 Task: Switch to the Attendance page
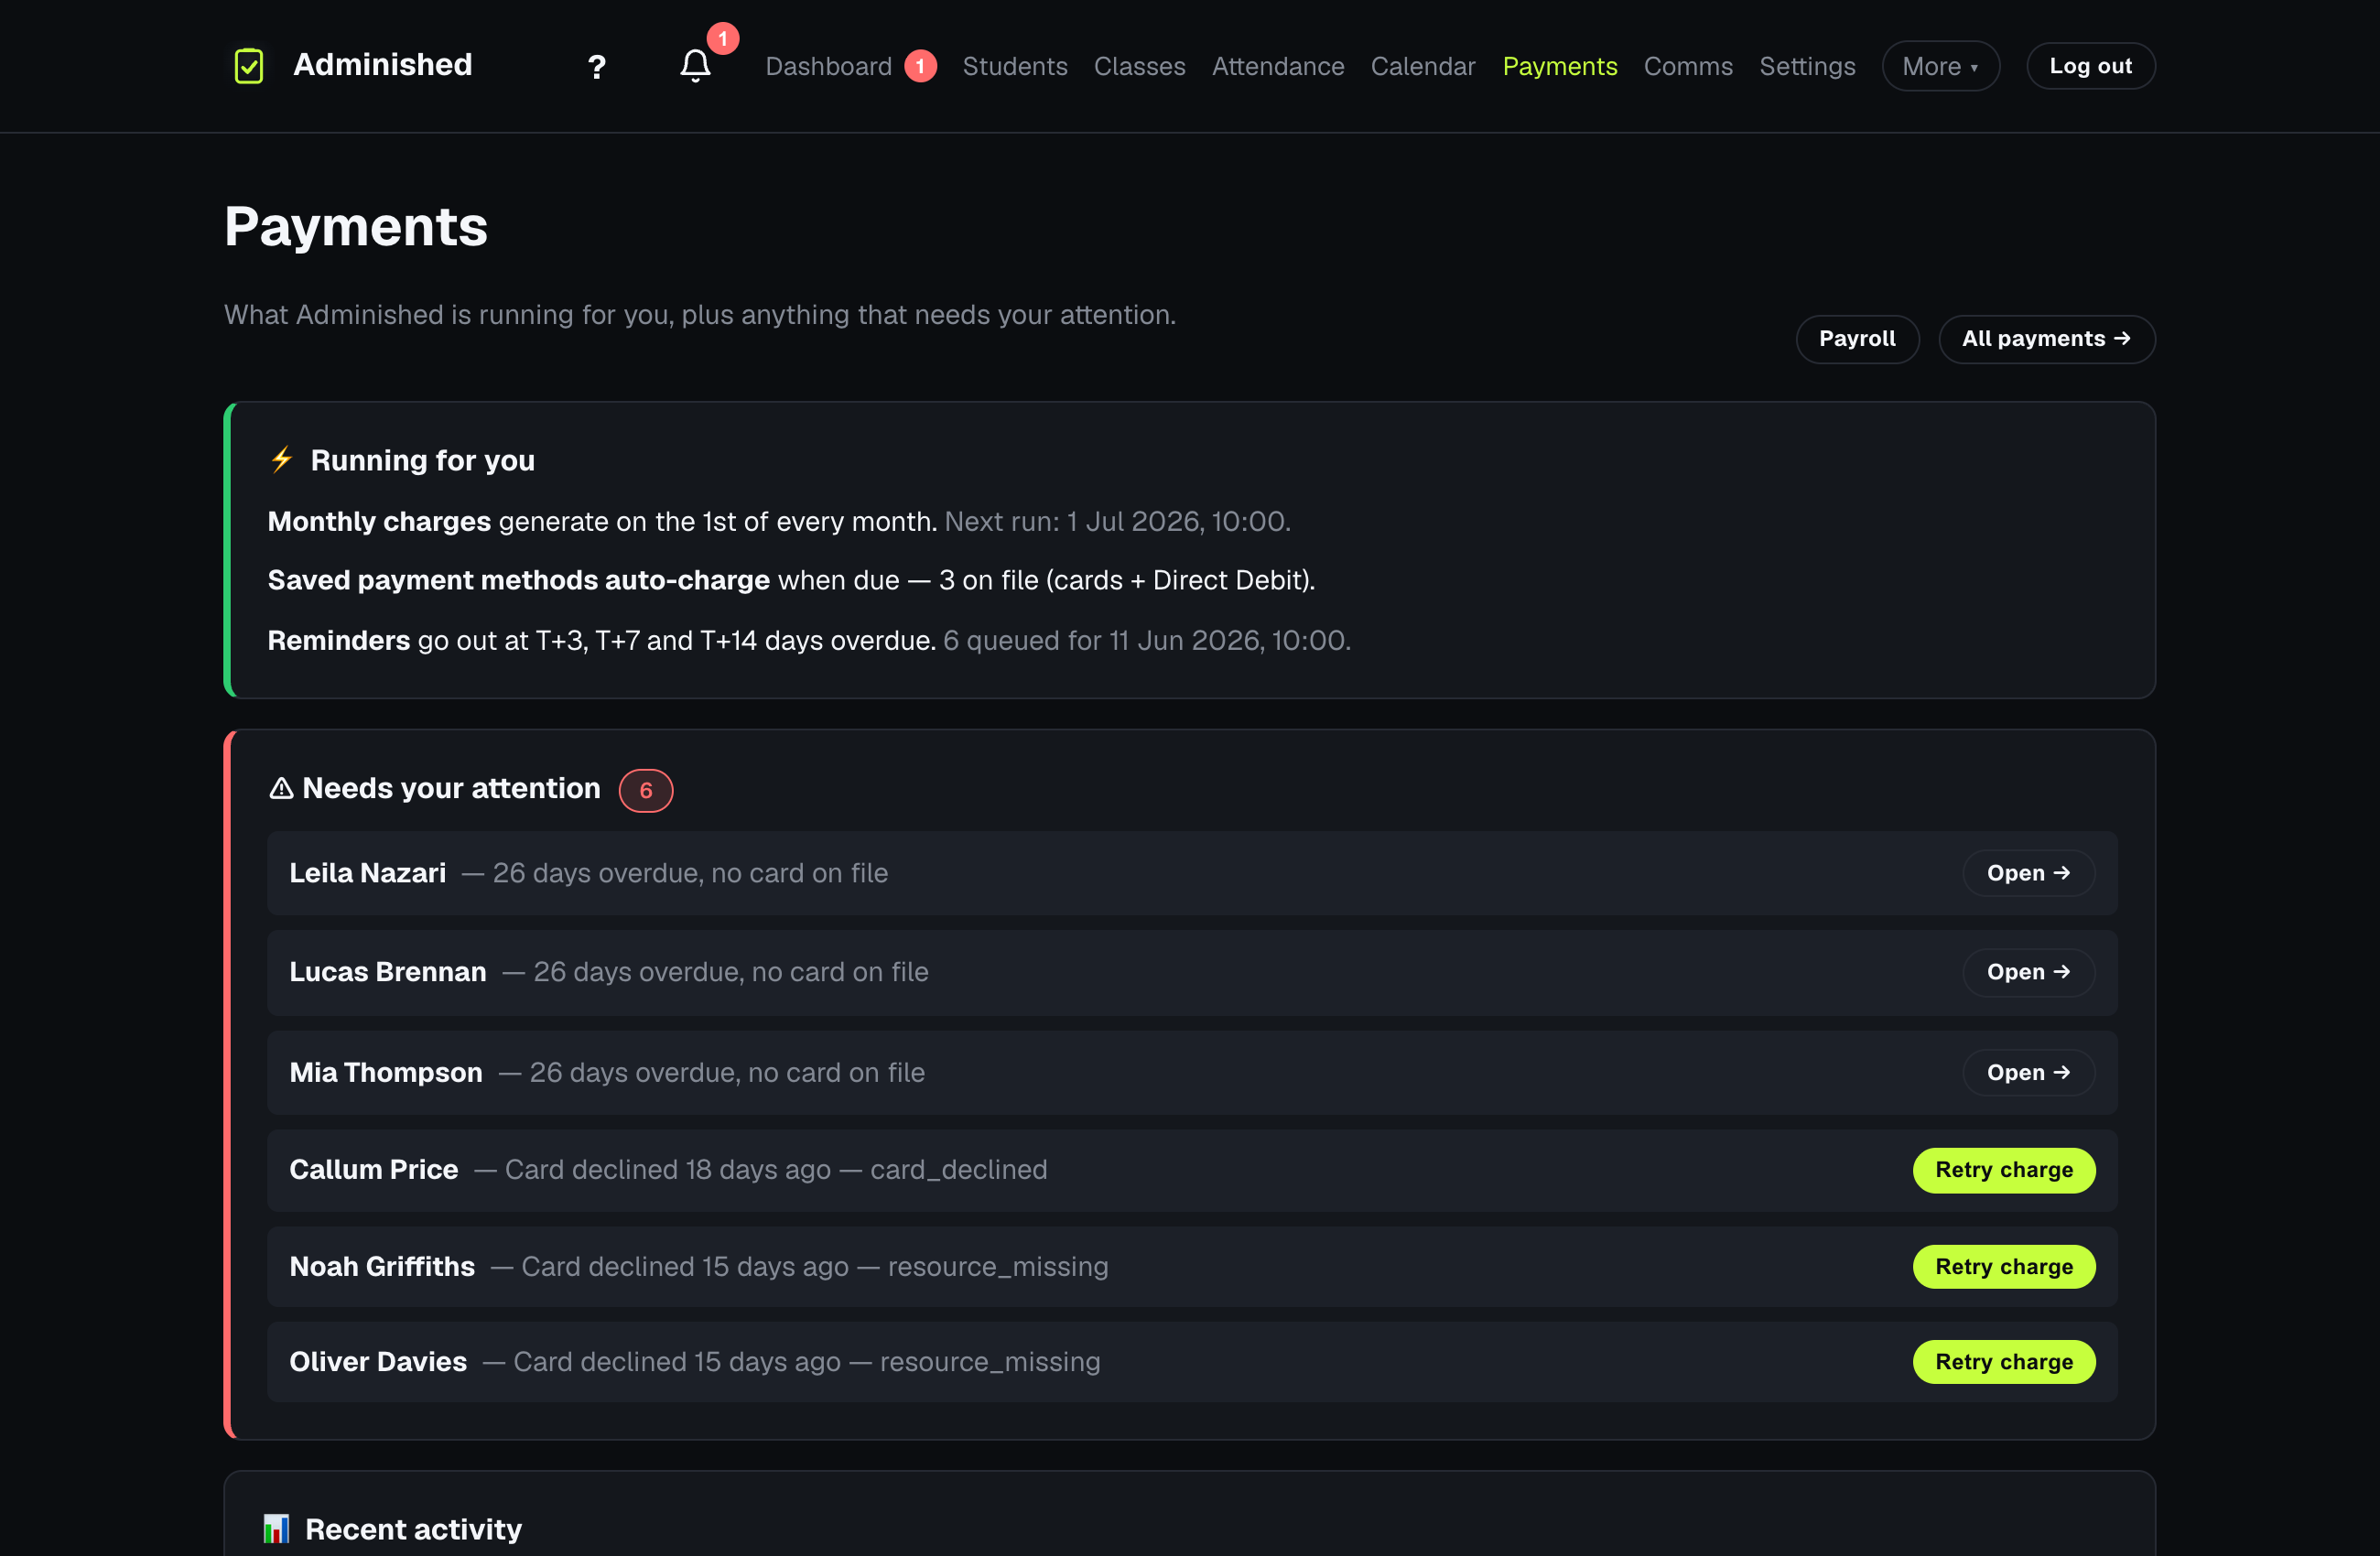pos(1278,66)
